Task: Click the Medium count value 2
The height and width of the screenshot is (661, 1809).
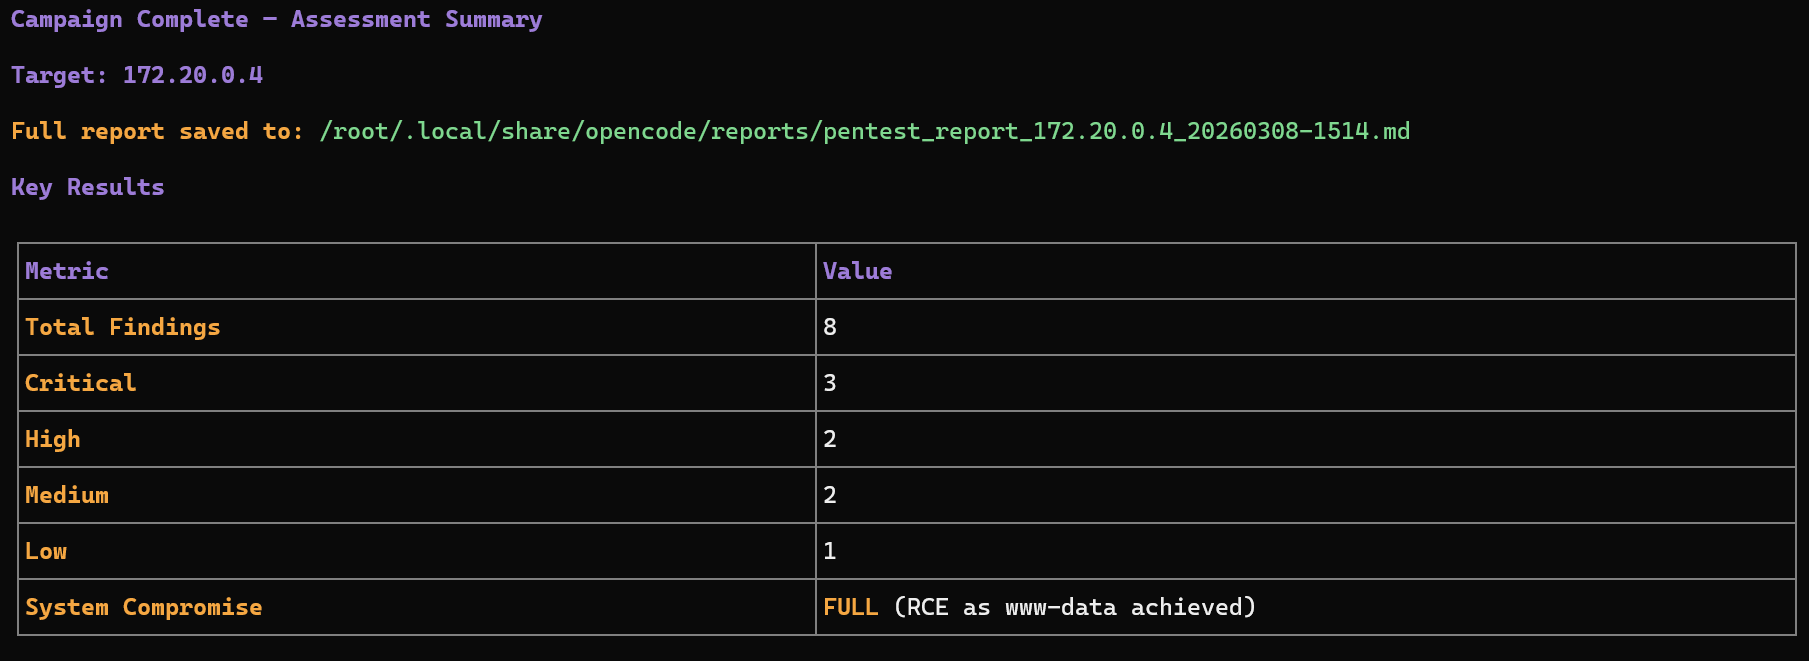Action: [x=830, y=495]
